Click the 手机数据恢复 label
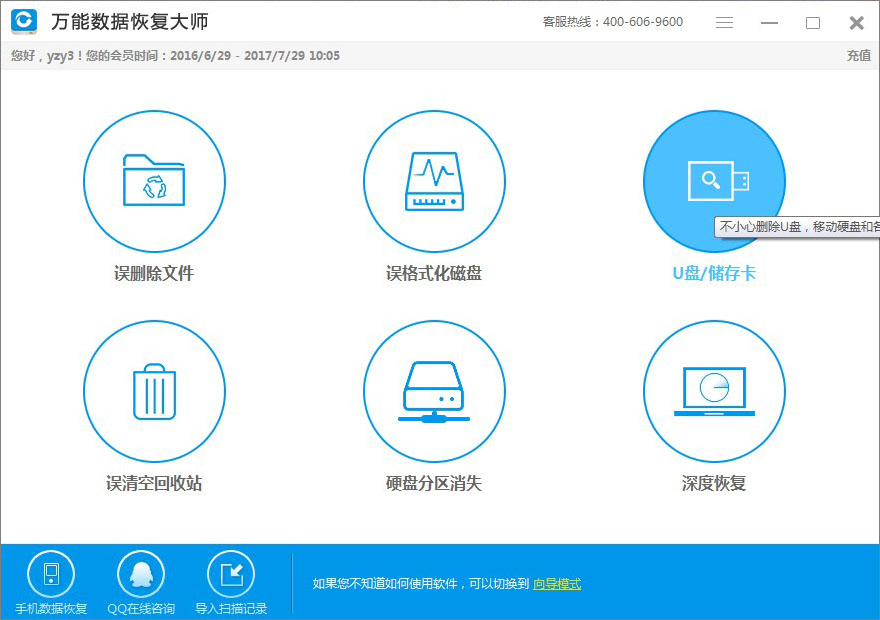Screen dimensions: 880x620 click(x=51, y=609)
